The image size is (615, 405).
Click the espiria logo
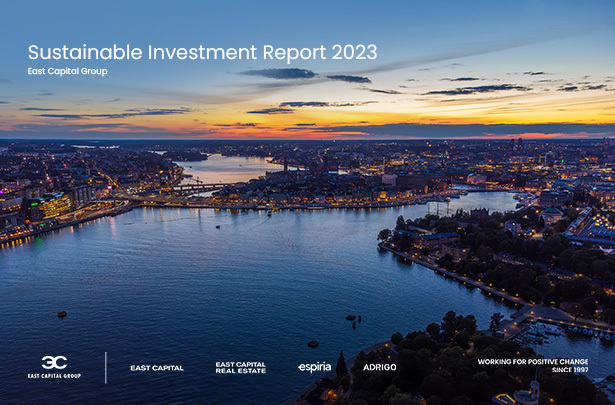(x=315, y=367)
